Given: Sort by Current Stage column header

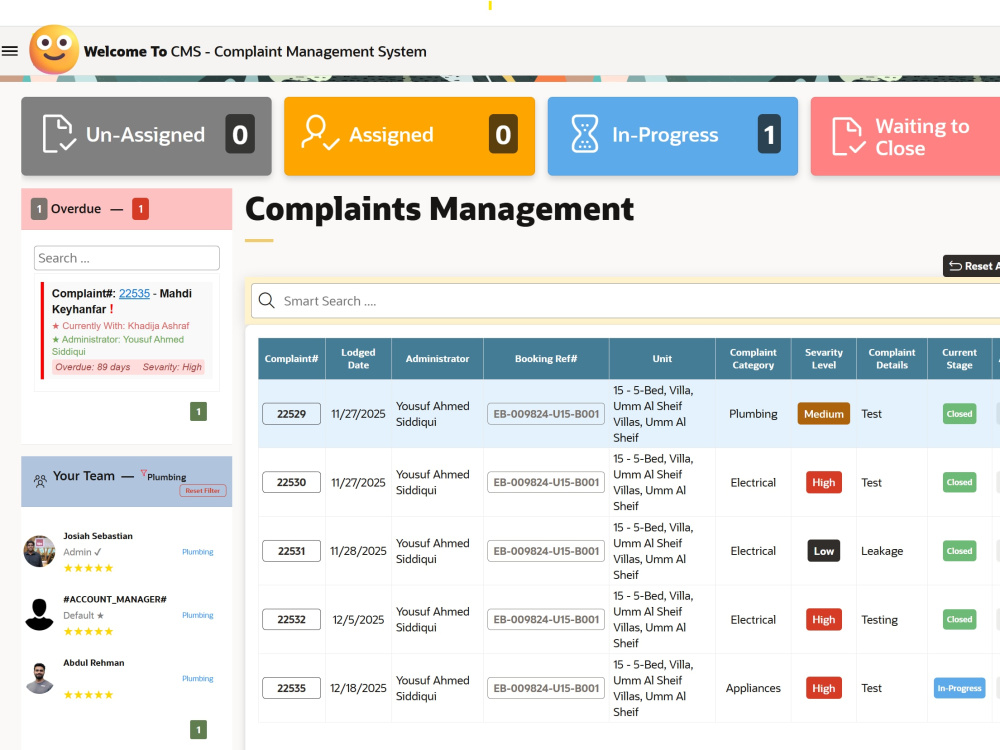Looking at the screenshot, I should click(959, 358).
